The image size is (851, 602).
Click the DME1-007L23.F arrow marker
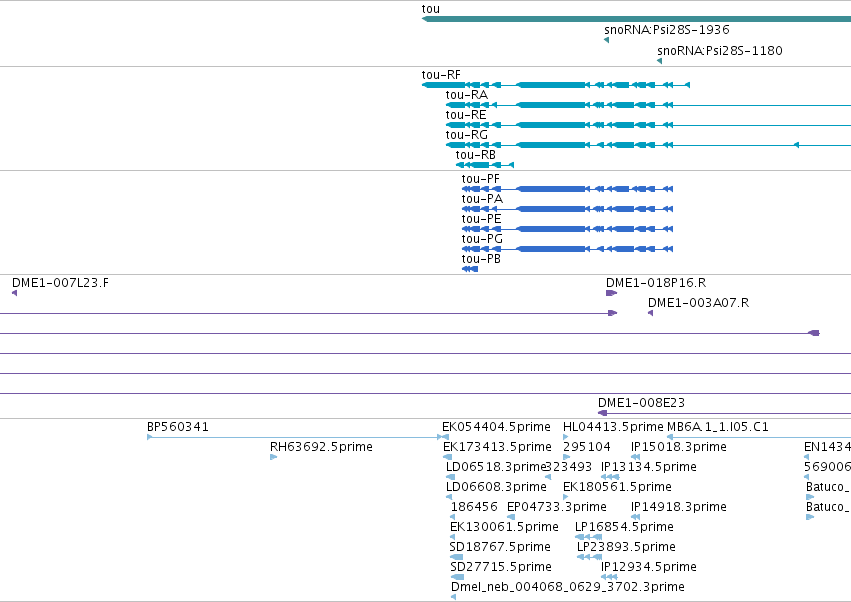[15, 293]
